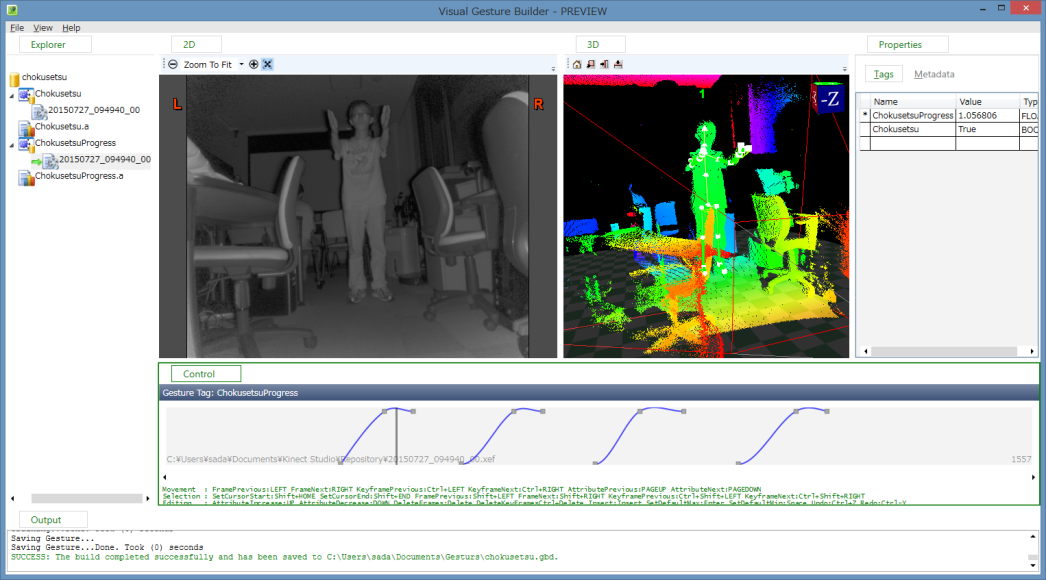Open the File menu

[17, 28]
